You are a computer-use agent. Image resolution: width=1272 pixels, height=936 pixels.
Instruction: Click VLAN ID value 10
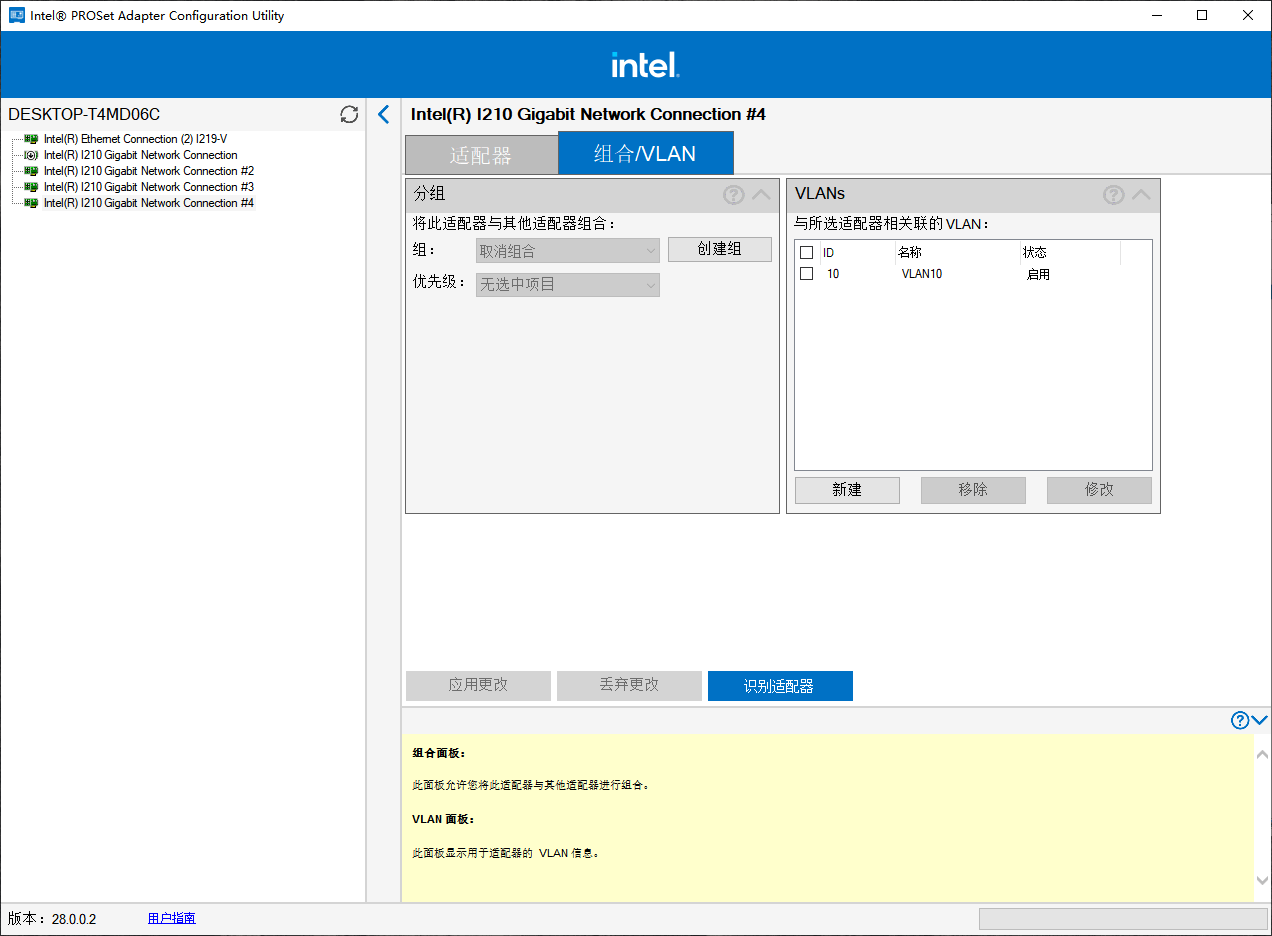833,274
